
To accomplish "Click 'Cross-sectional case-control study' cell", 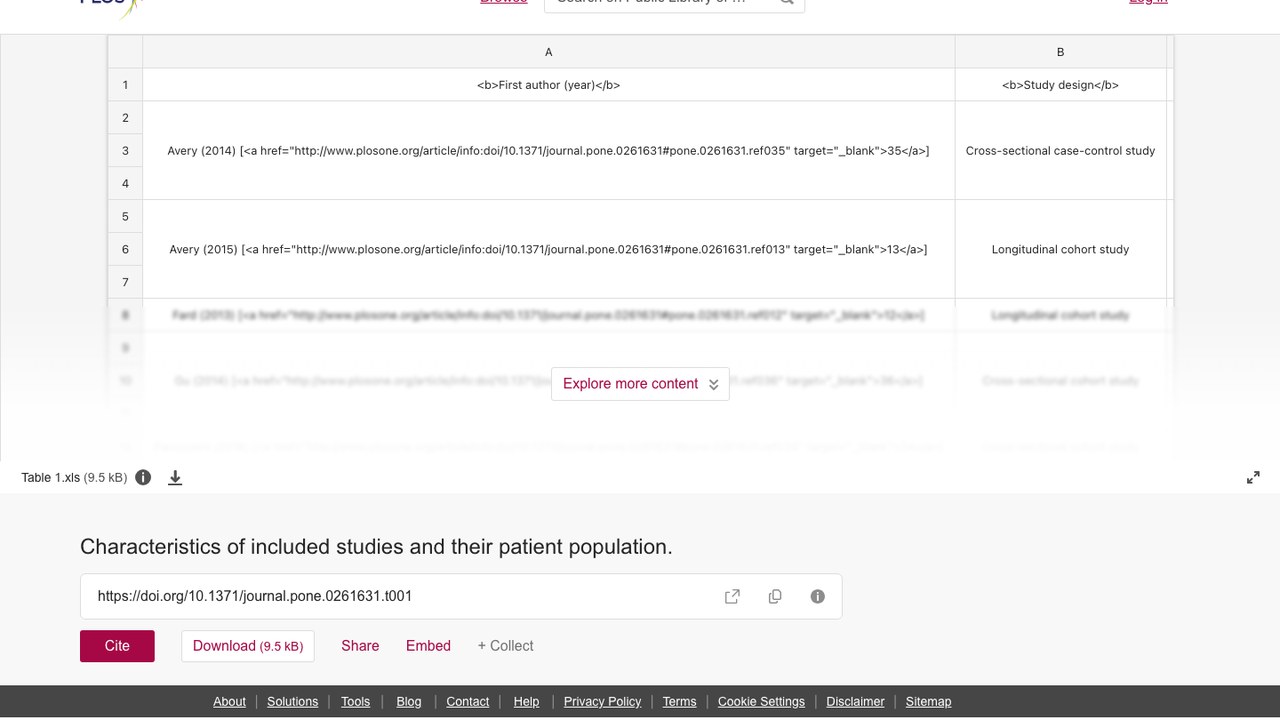I will coord(1060,151).
